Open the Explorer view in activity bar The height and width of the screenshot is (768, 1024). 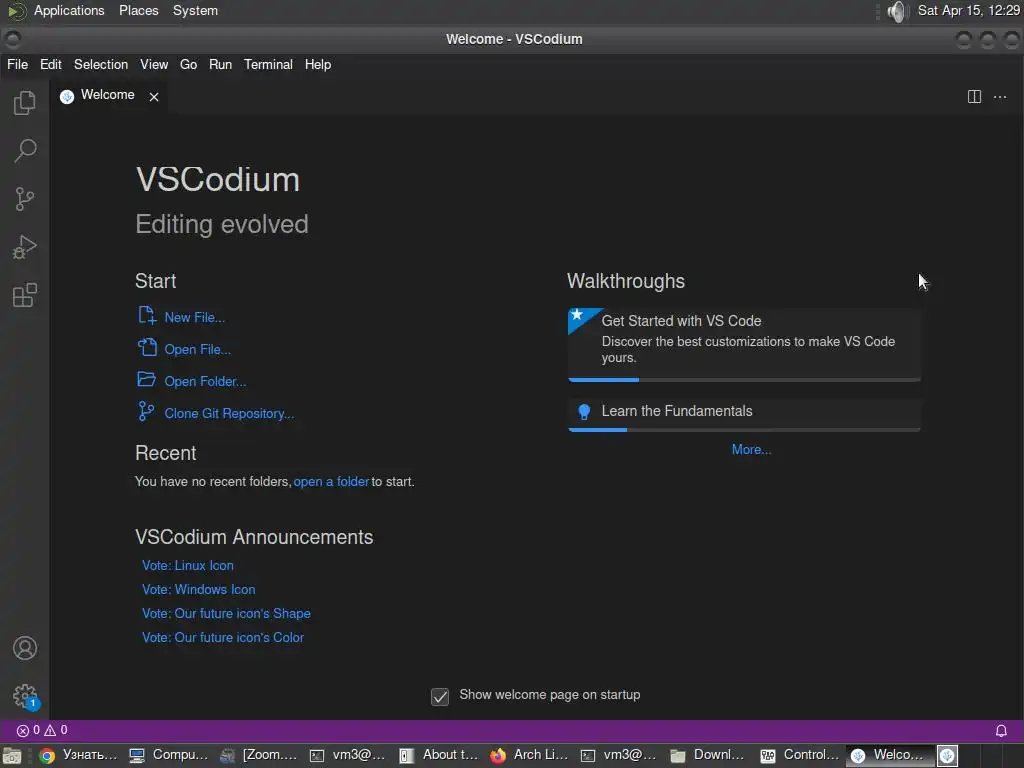[24, 103]
